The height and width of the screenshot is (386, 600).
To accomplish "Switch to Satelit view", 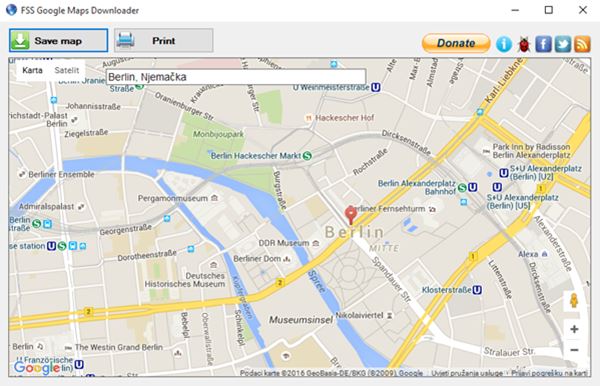I will point(67,70).
